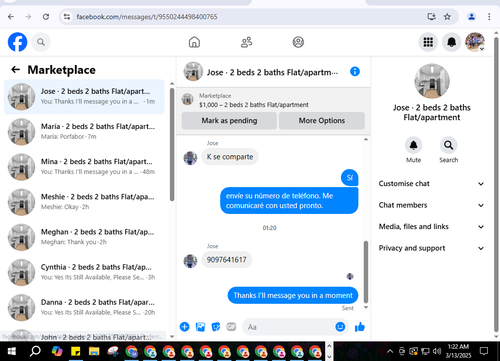Image resolution: width=500 pixels, height=361 pixels.
Task: Open conversation information icon
Action: (x=355, y=71)
